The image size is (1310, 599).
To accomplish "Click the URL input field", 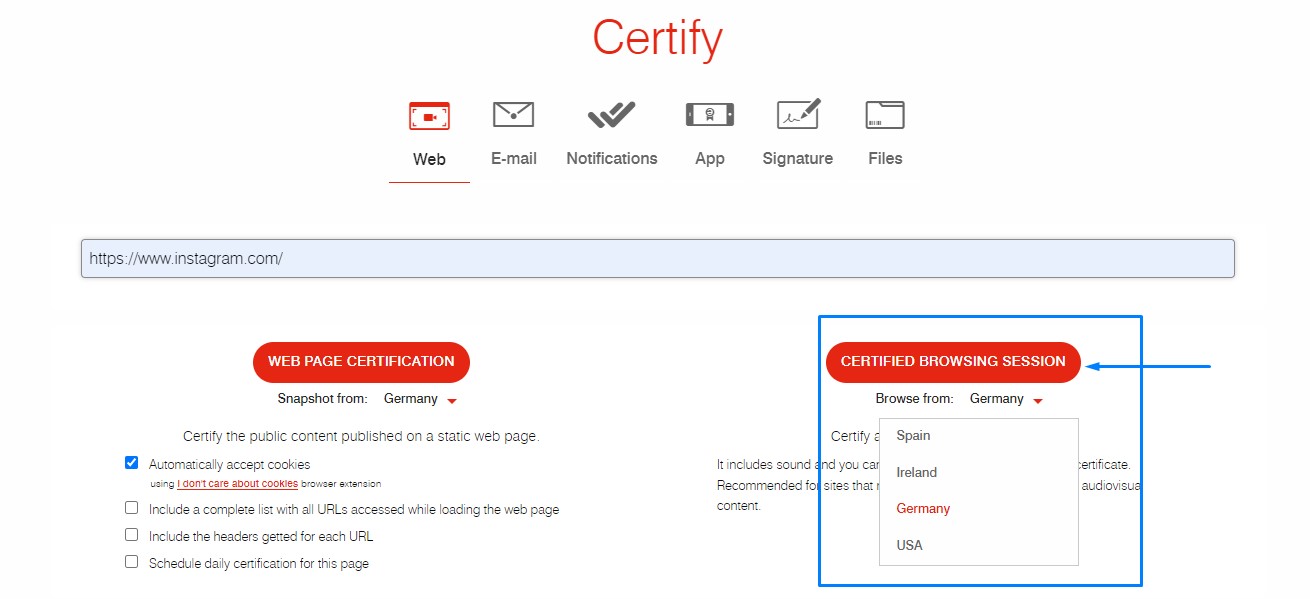I will (657, 258).
